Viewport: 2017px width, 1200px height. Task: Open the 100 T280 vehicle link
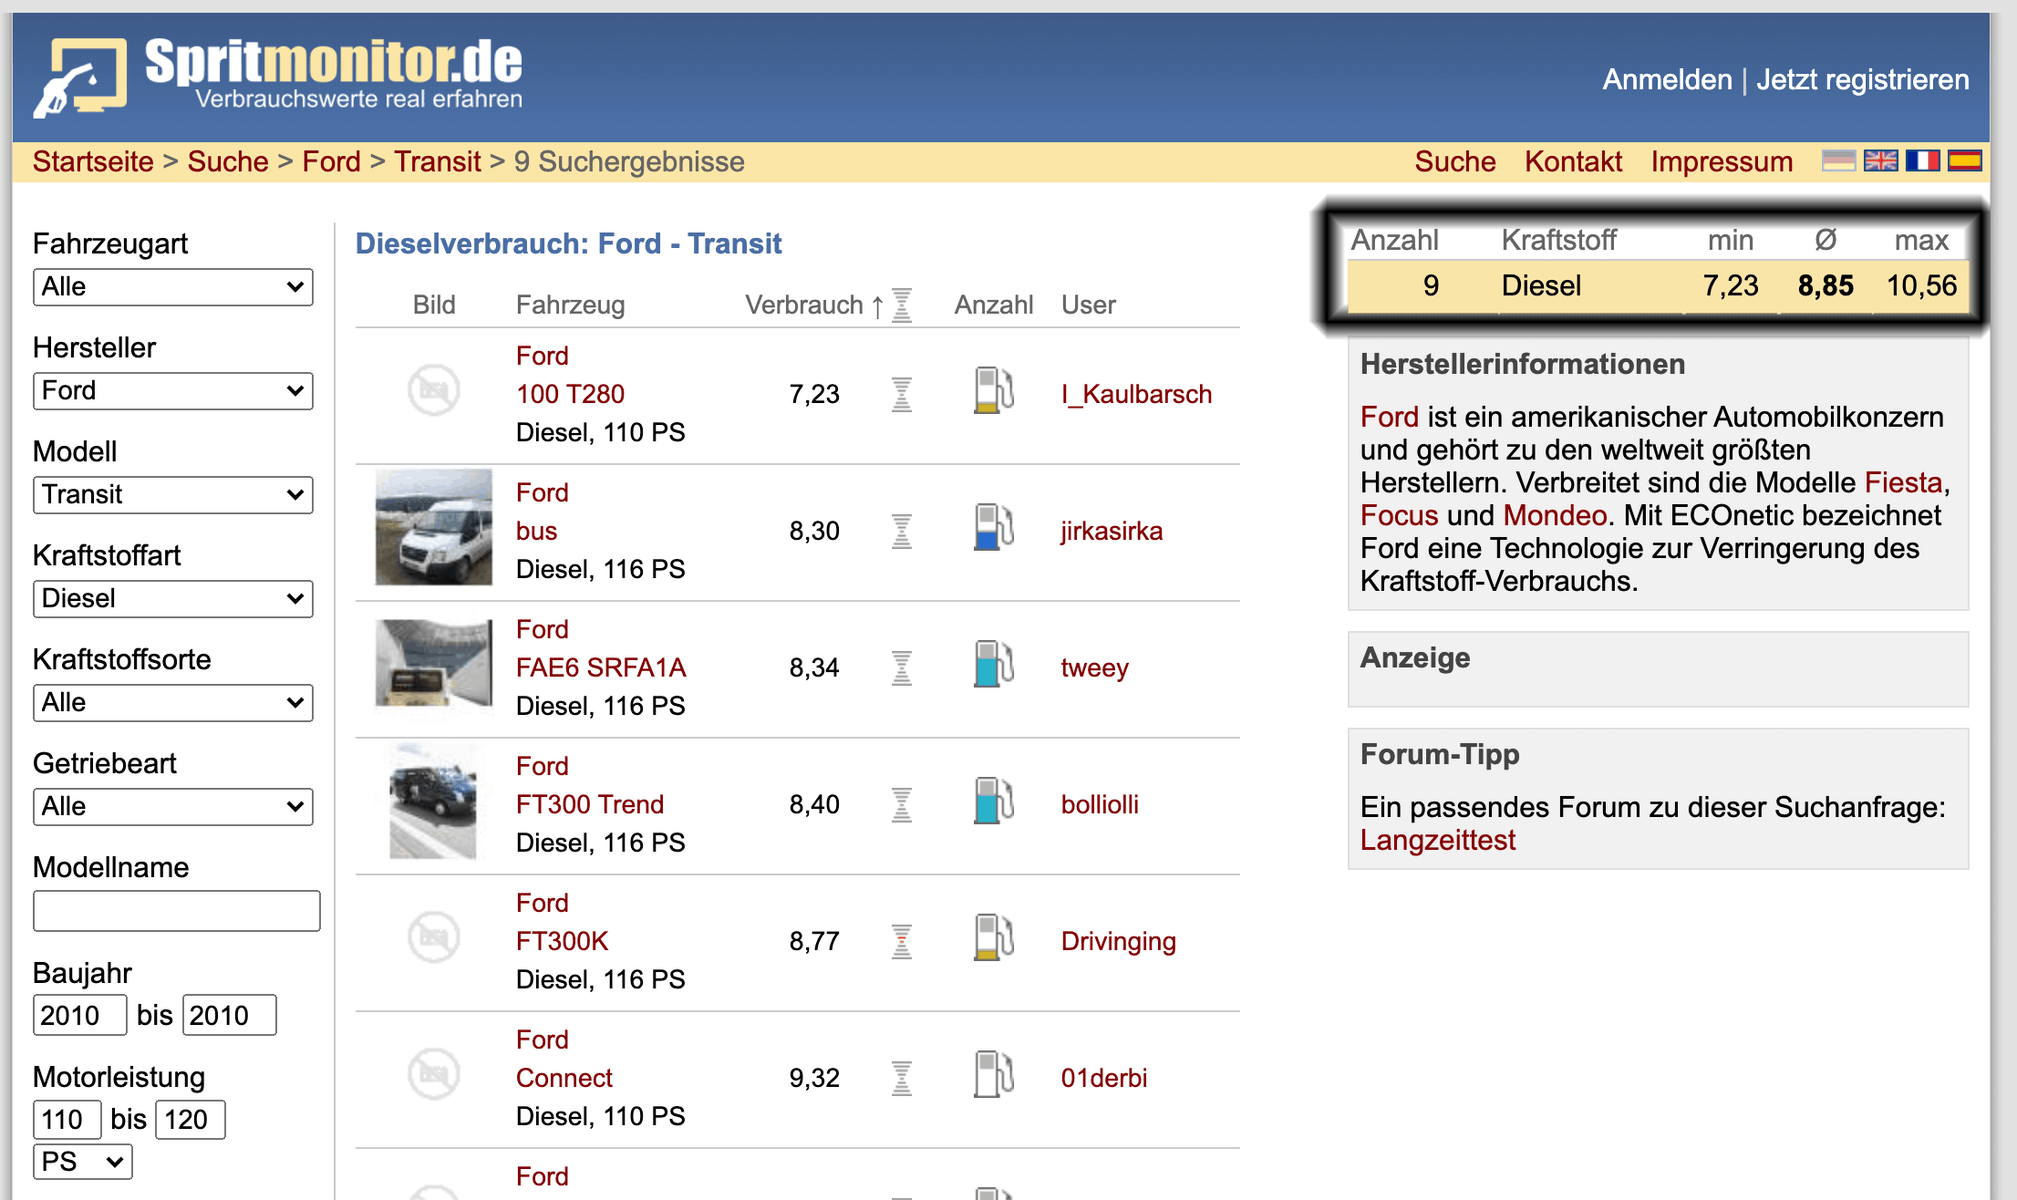point(570,394)
